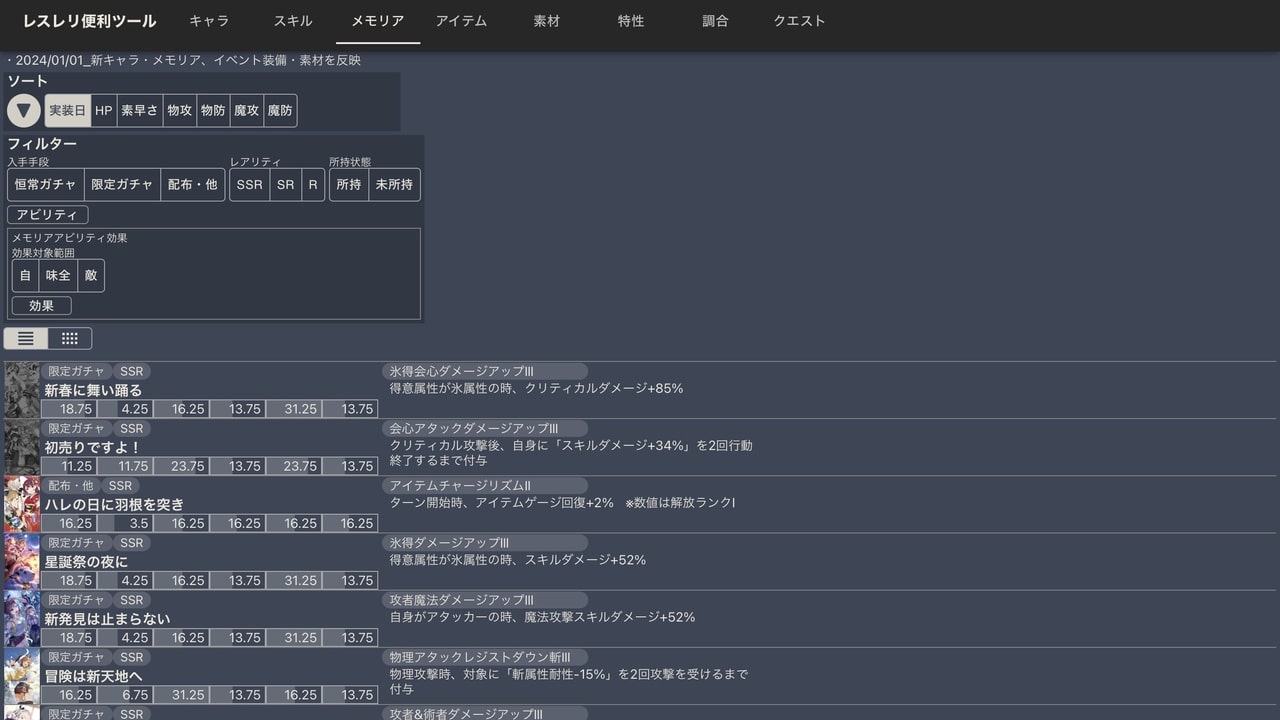Click the 2024/01/01 update notice text

click(184, 60)
